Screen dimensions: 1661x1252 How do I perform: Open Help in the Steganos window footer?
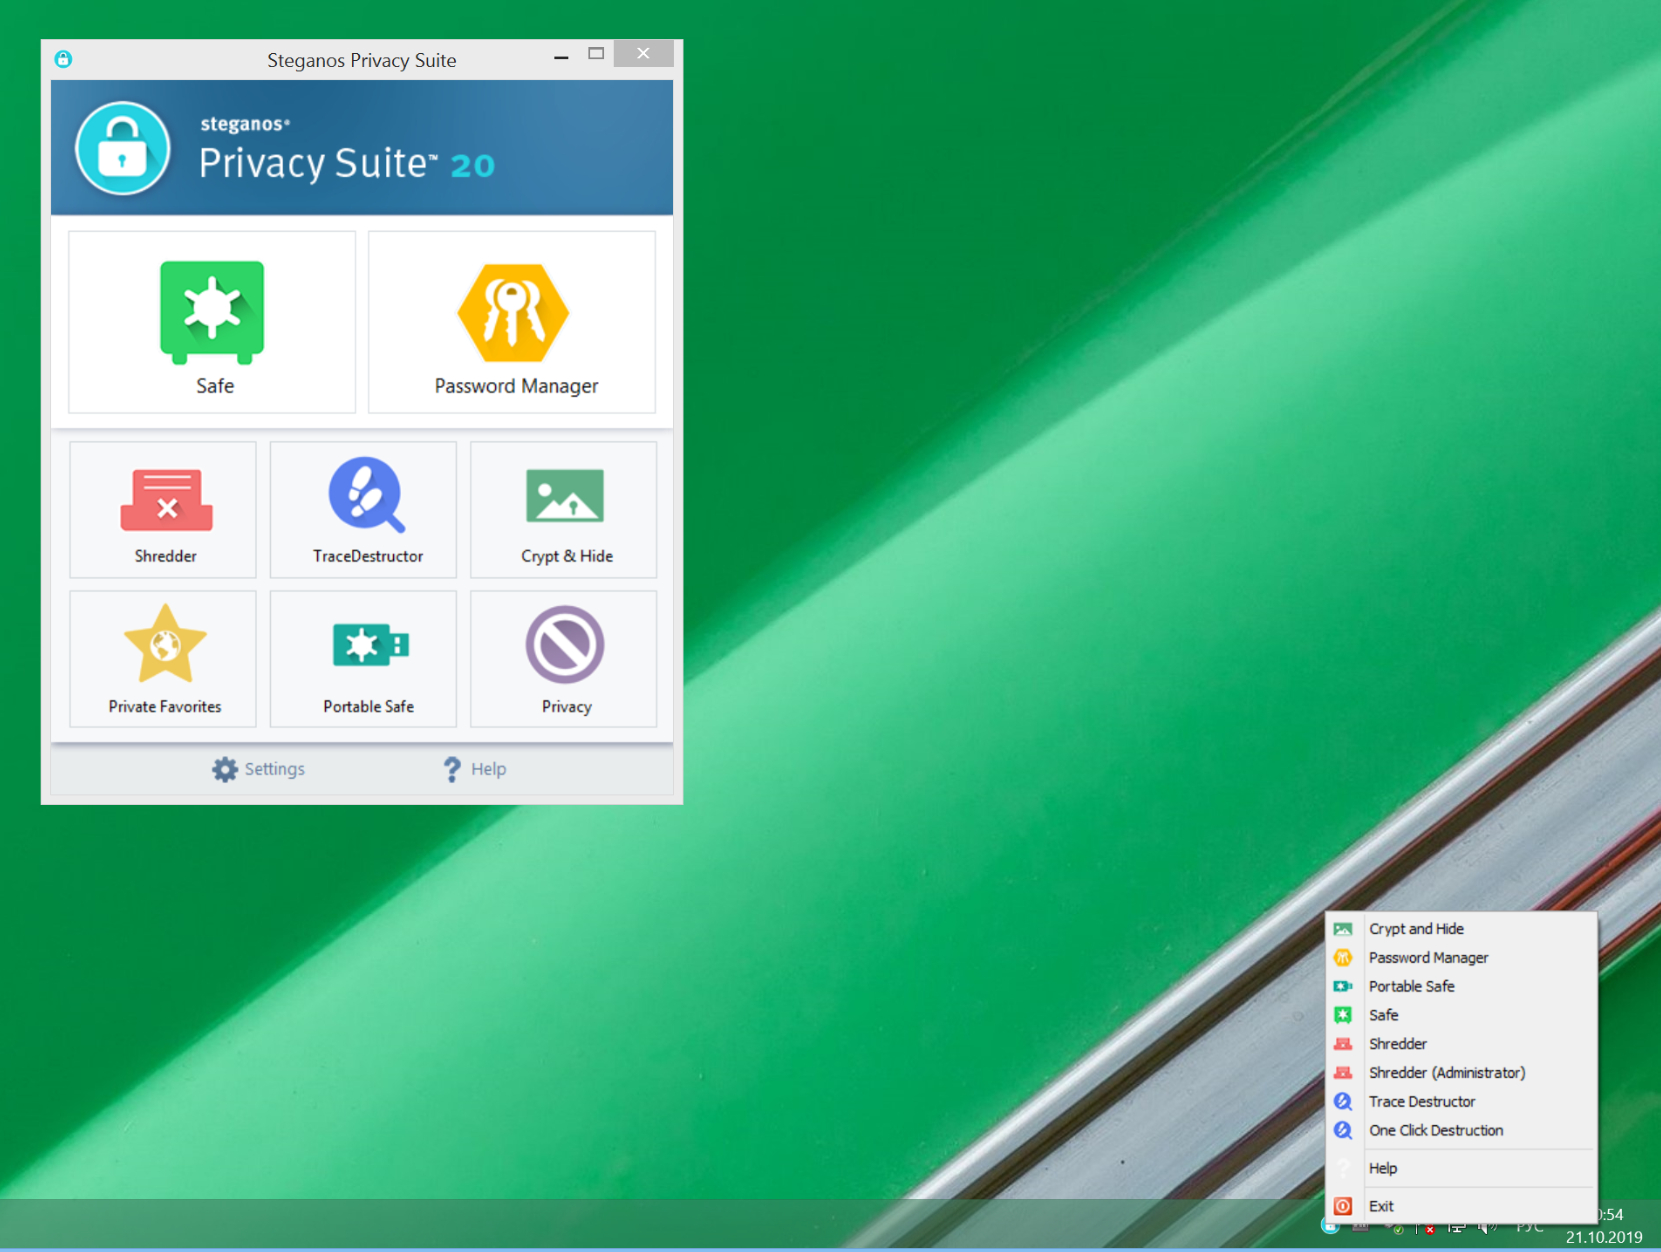point(475,769)
